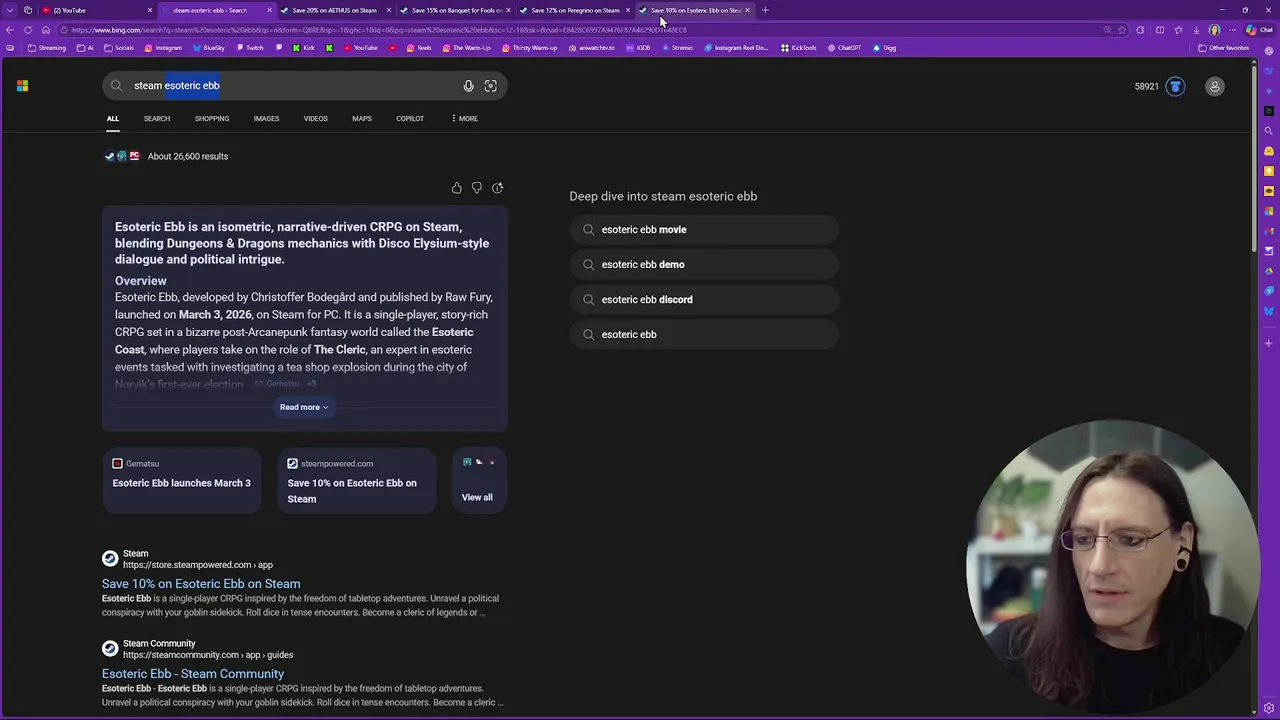This screenshot has width=1280, height=720.
Task: Search suggestion esoteric ebb demo
Action: tap(704, 265)
